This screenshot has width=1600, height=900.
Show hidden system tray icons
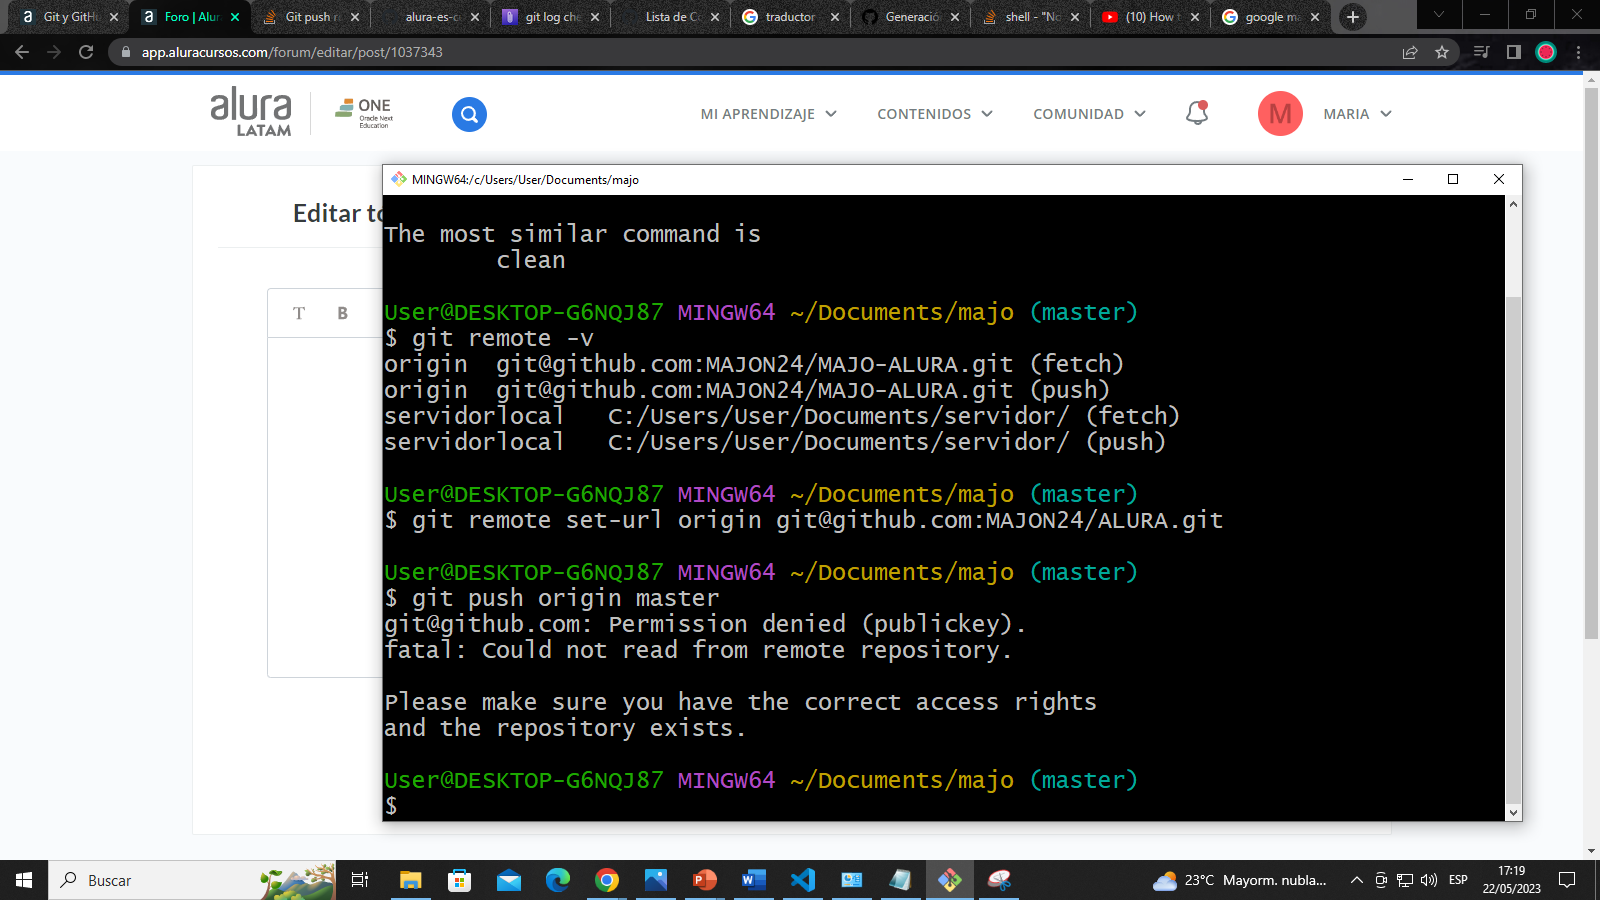(1356, 880)
